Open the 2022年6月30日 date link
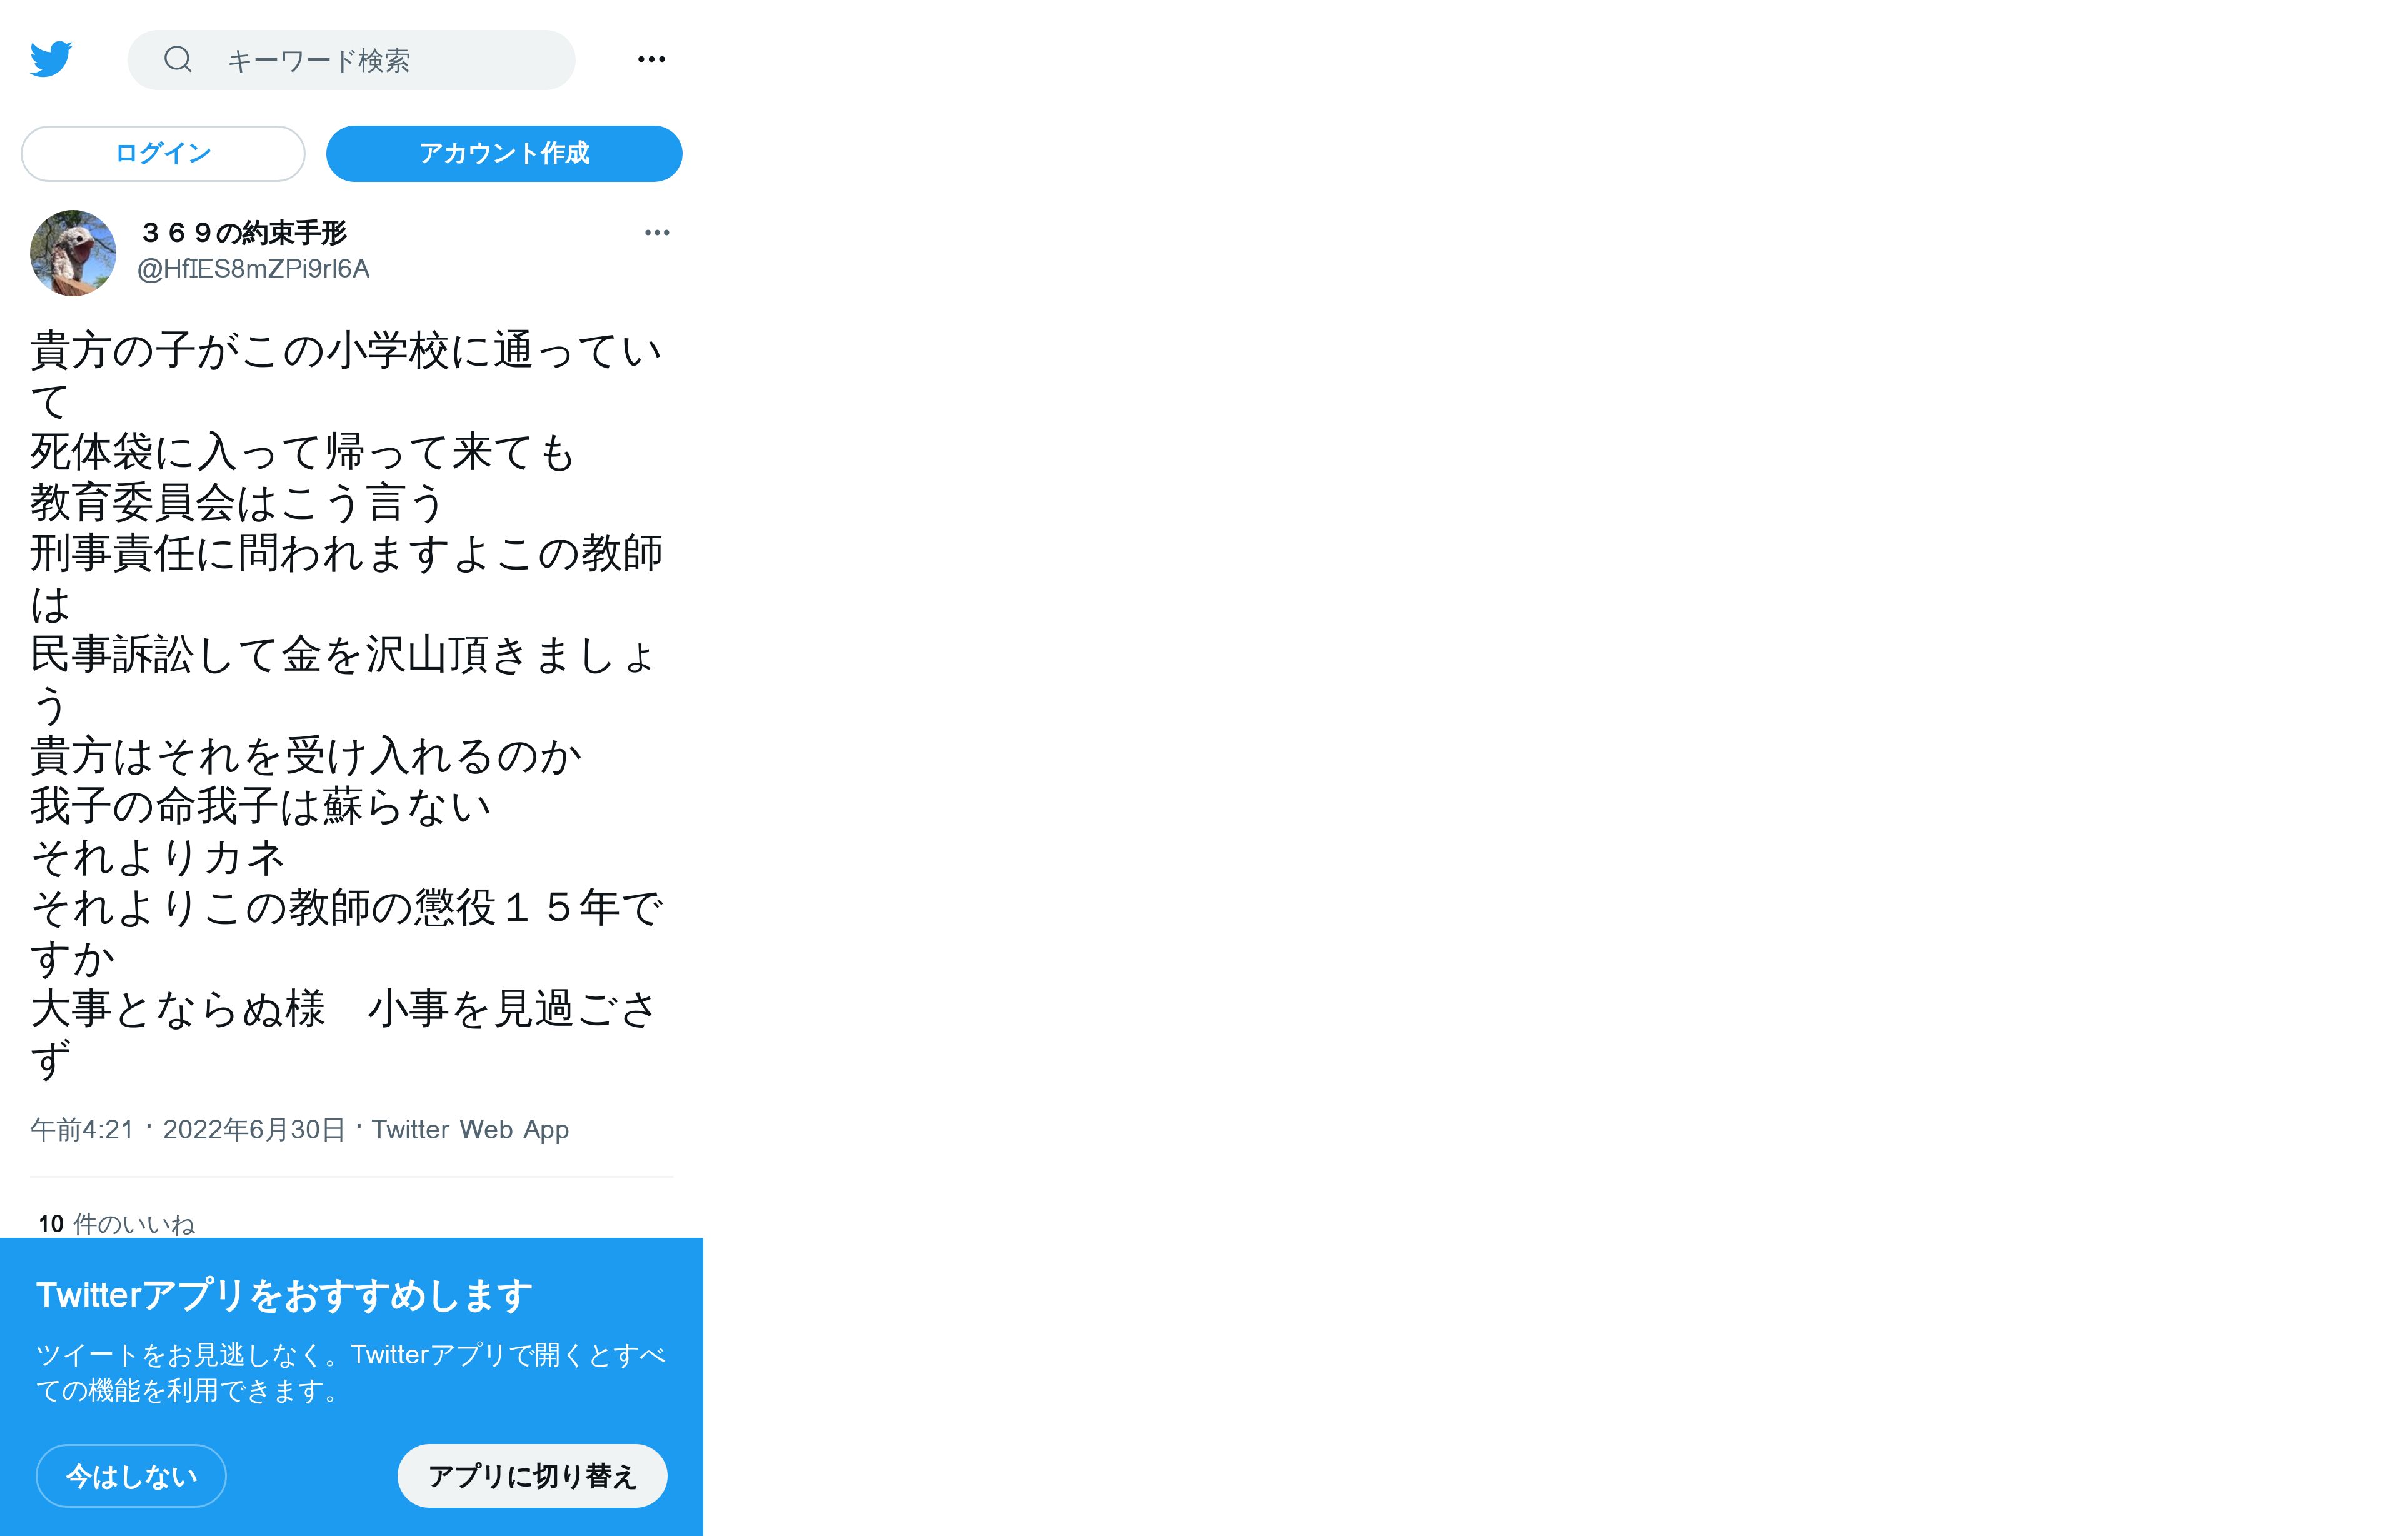Image resolution: width=2408 pixels, height=1536 pixels. 254,1129
